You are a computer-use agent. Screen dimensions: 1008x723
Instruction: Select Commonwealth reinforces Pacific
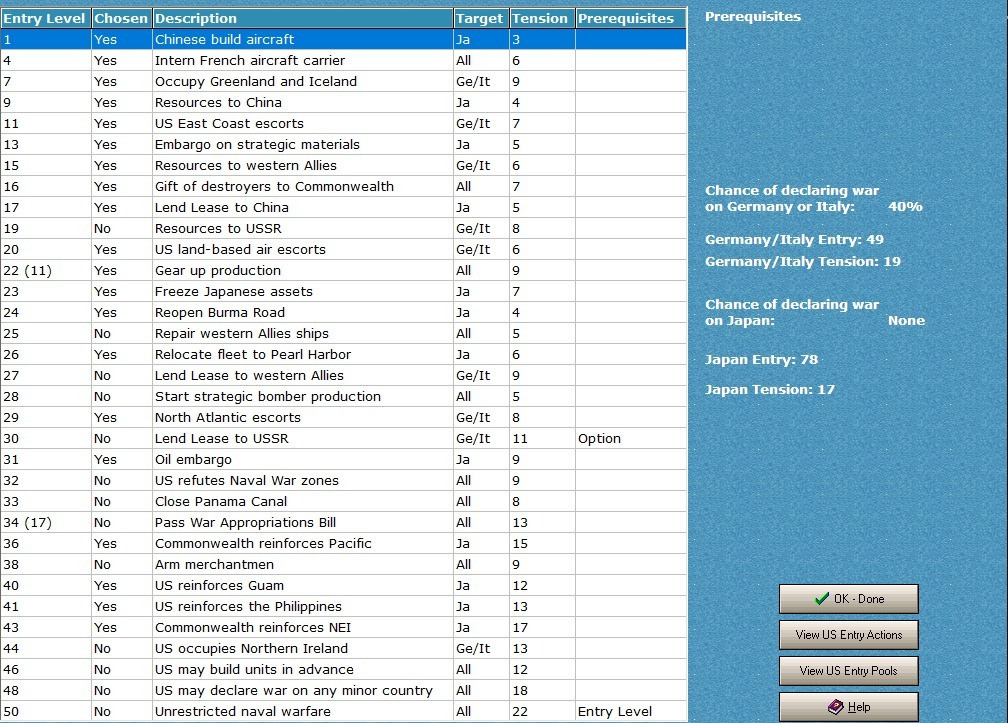click(x=343, y=543)
